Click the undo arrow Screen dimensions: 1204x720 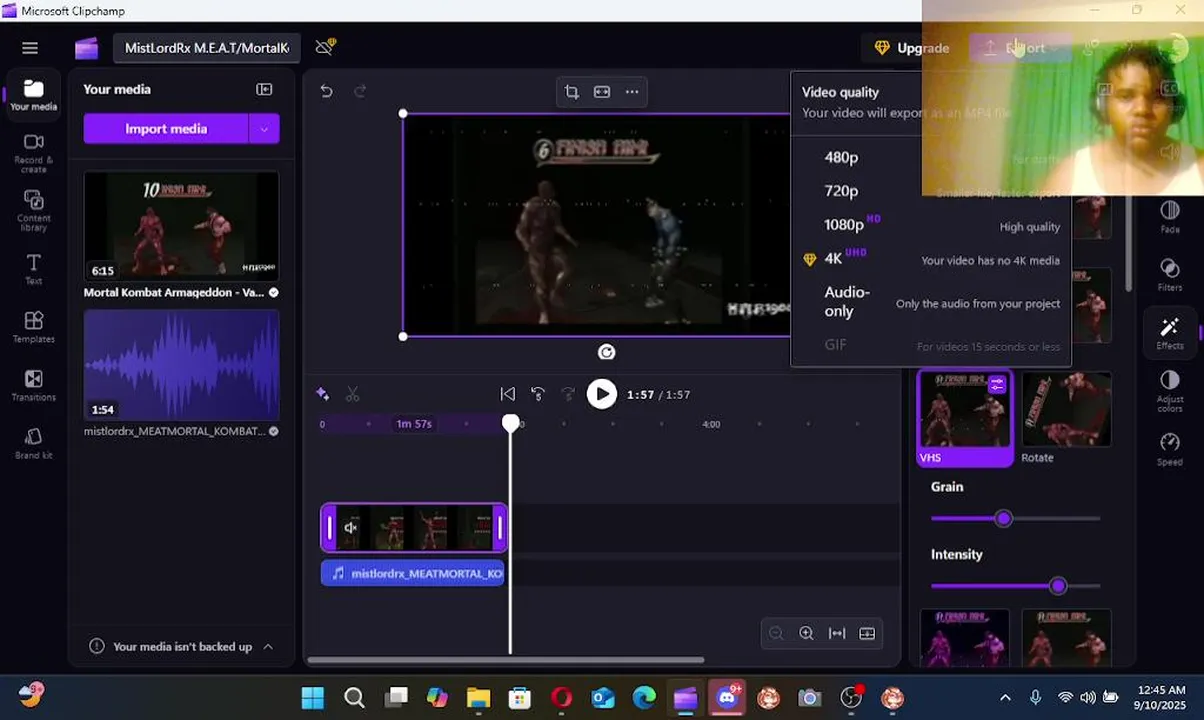point(326,91)
